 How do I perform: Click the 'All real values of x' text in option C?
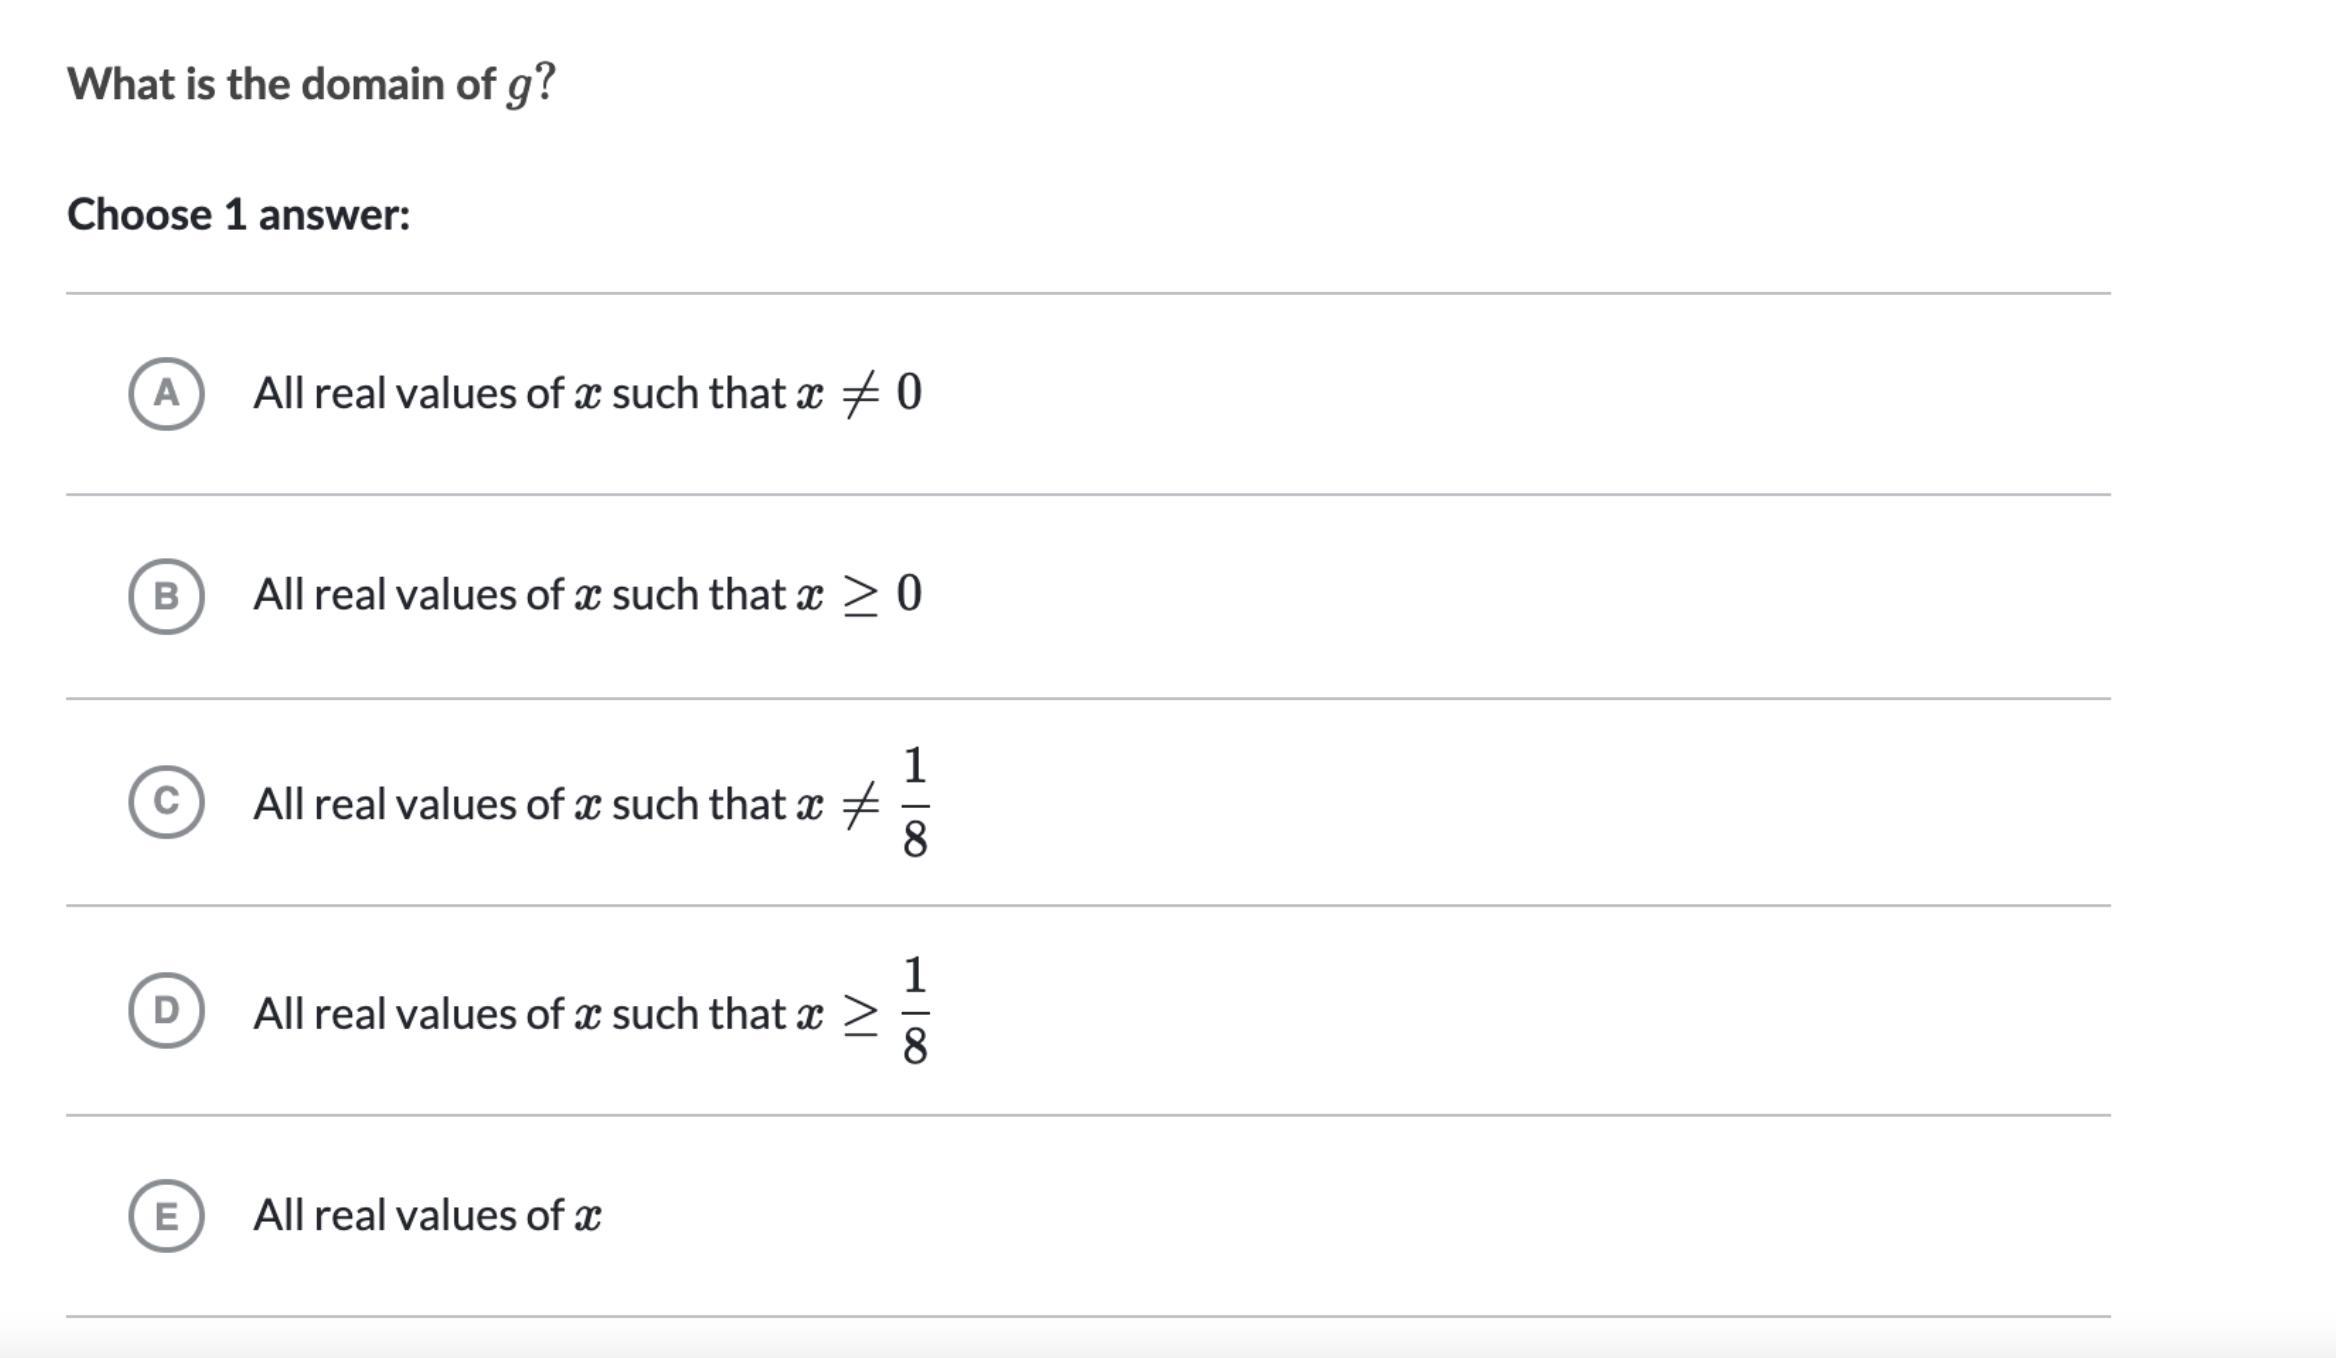pos(428,805)
